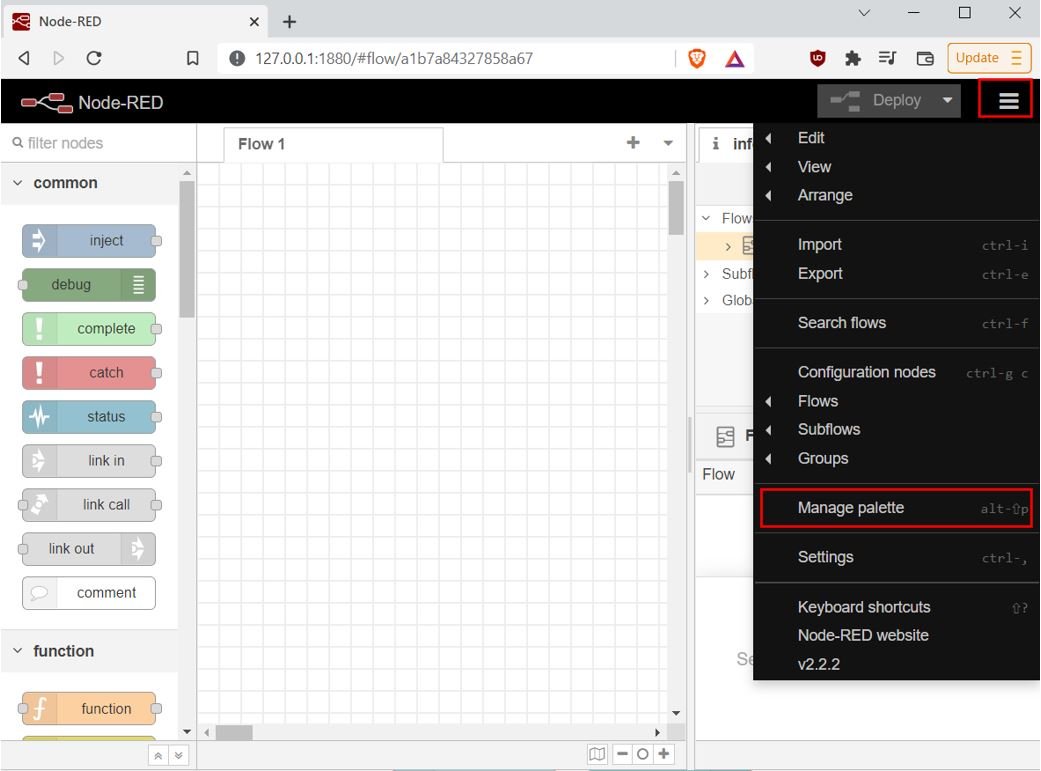Reset the canvas zoom level
Screen dimensions: 1041x771
[643, 753]
